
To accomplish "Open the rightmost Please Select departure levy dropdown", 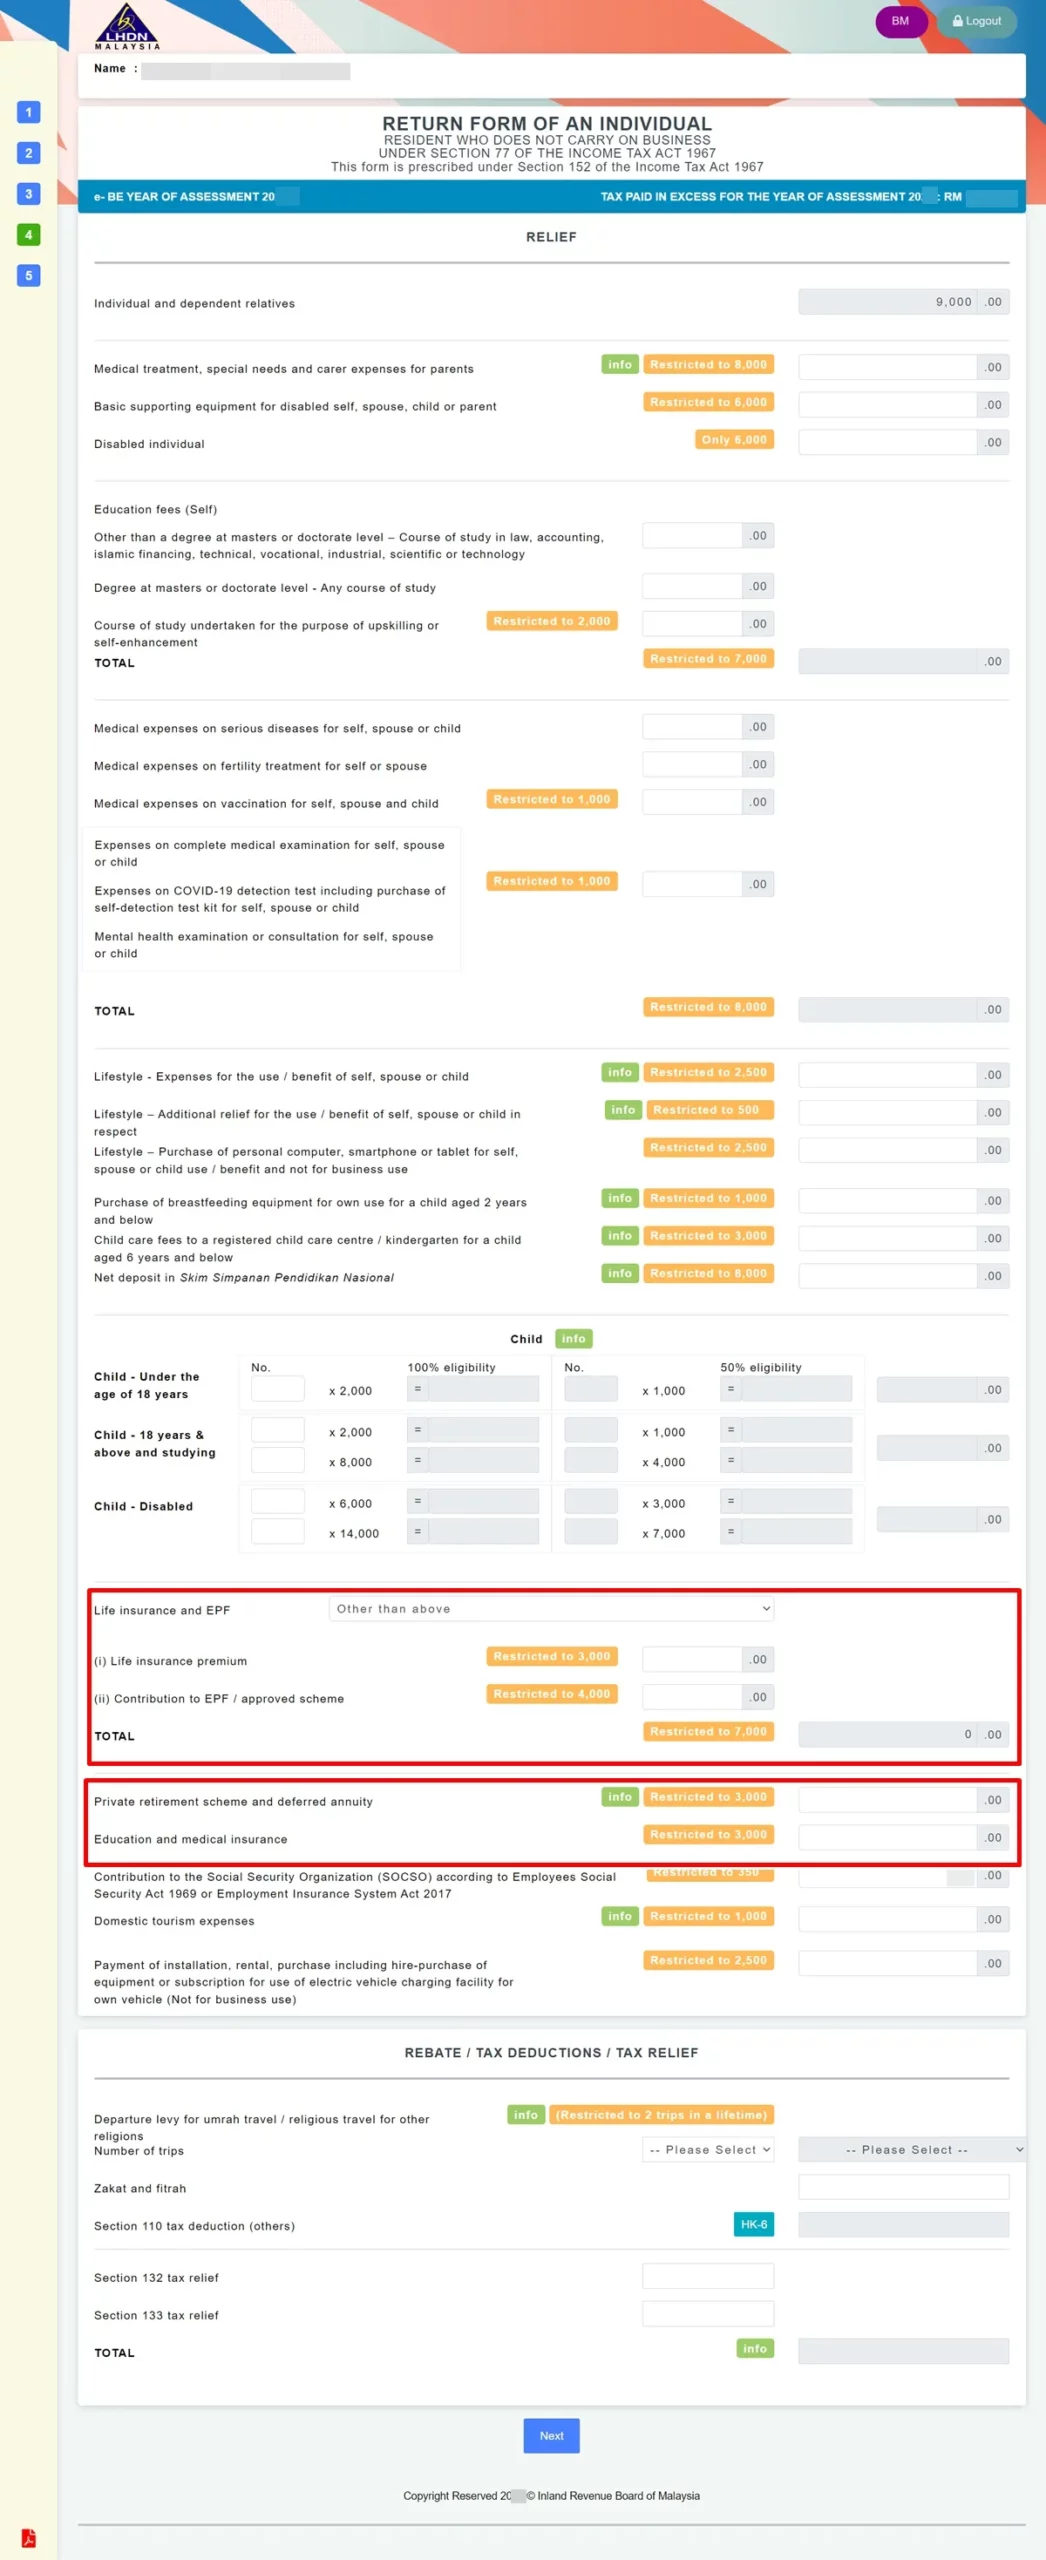I will 910,2150.
